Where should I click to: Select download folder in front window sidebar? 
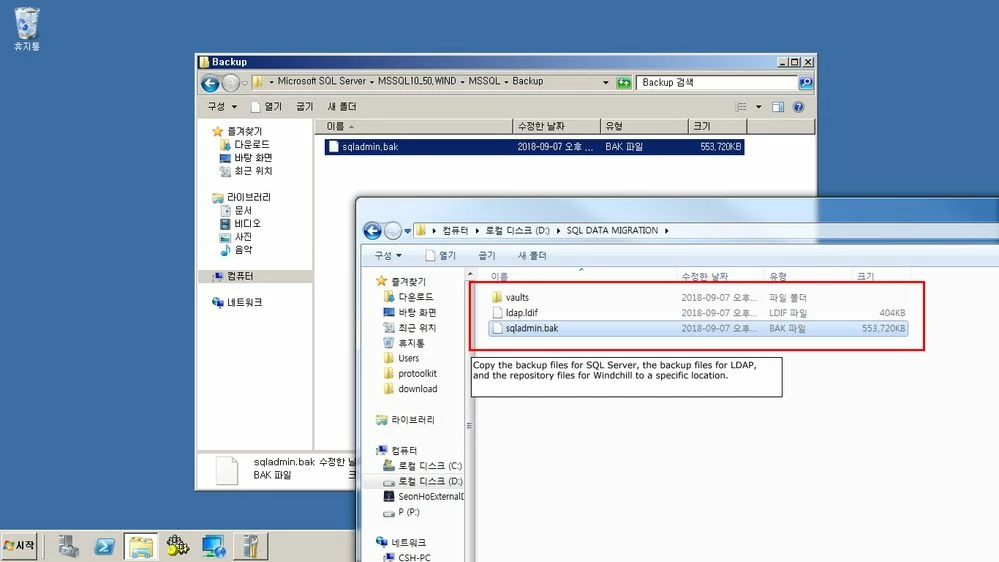tap(410, 389)
